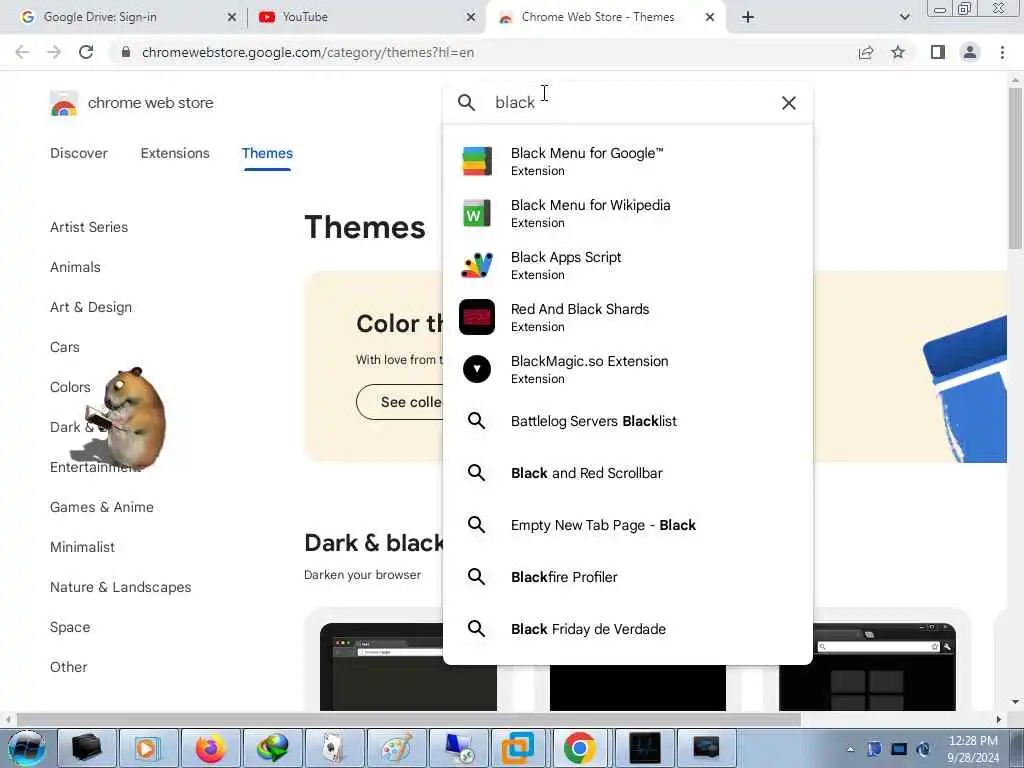This screenshot has height=768, width=1024.
Task: Focus the search field containing black
Action: (627, 103)
